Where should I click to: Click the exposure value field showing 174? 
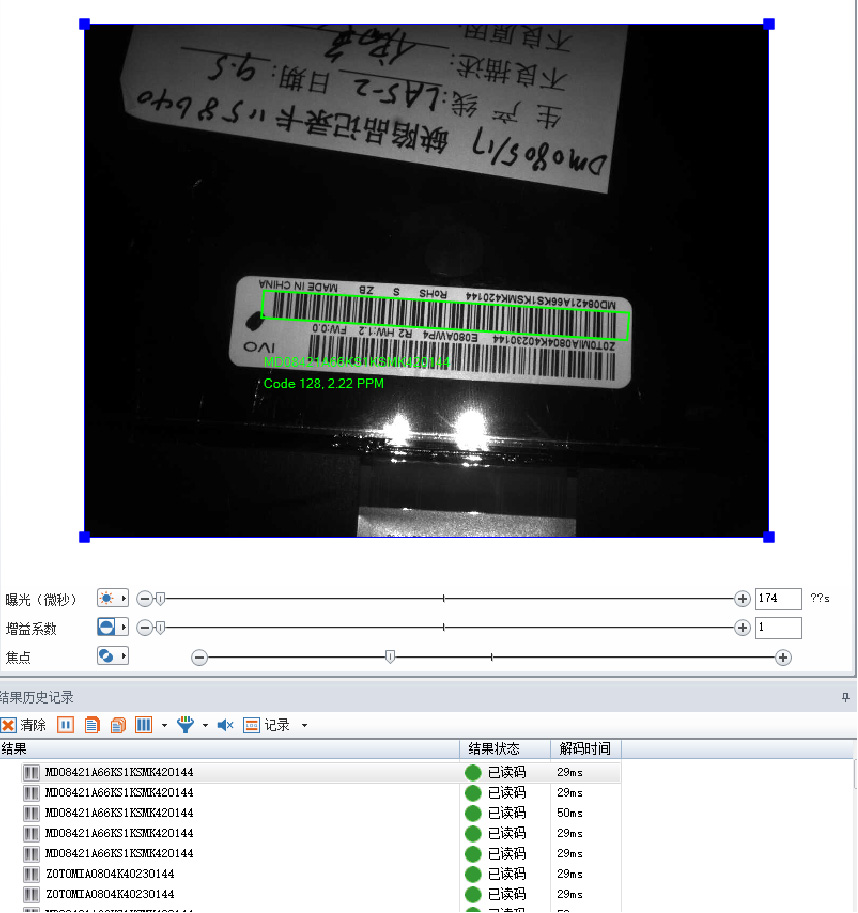tap(778, 599)
